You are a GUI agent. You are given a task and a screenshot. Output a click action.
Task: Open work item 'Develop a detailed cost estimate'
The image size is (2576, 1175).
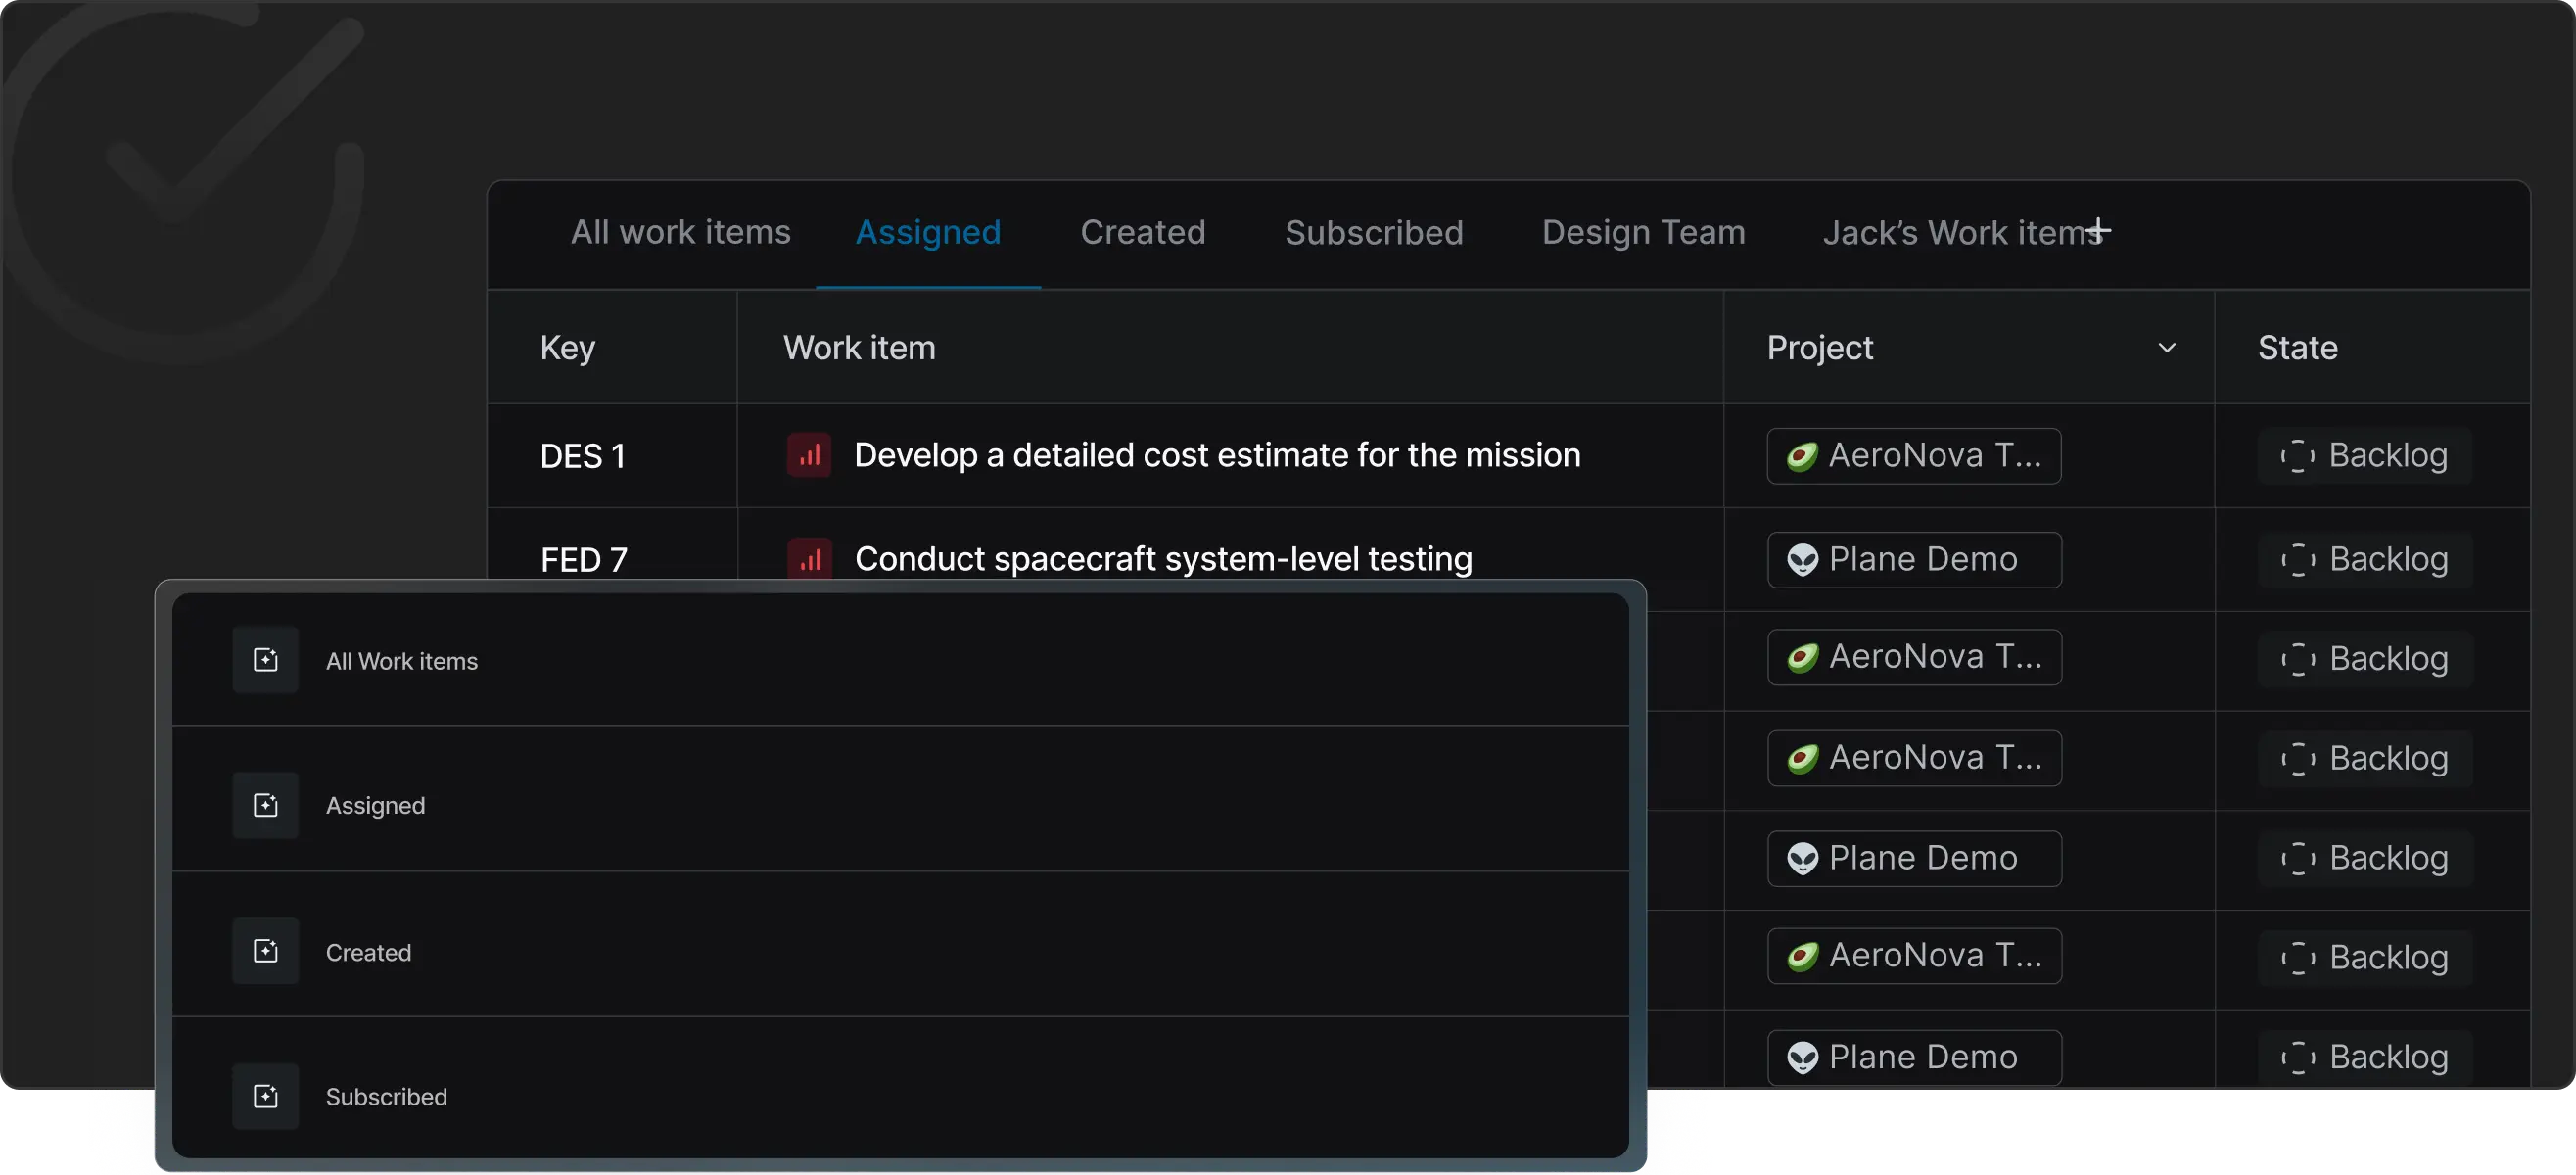(1216, 456)
